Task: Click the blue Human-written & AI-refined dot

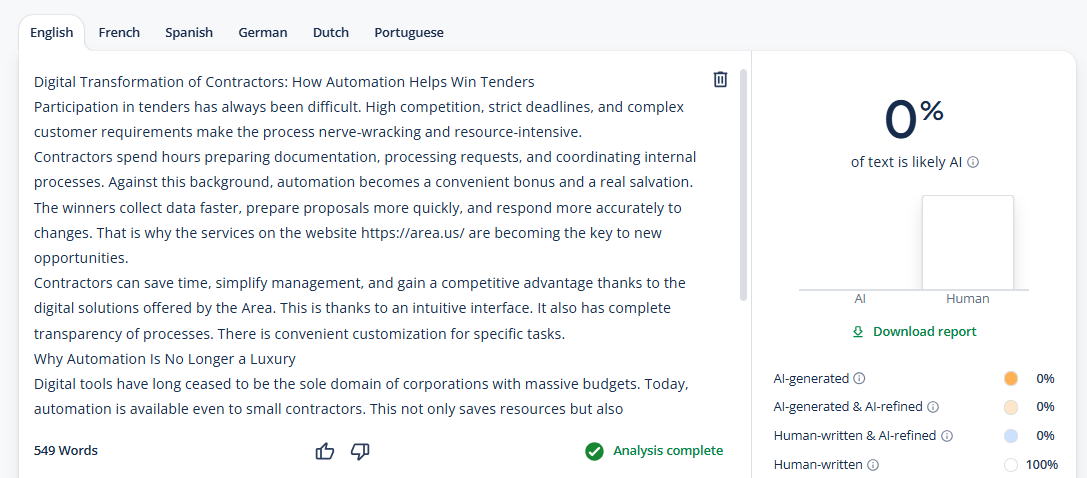Action: coord(1011,436)
